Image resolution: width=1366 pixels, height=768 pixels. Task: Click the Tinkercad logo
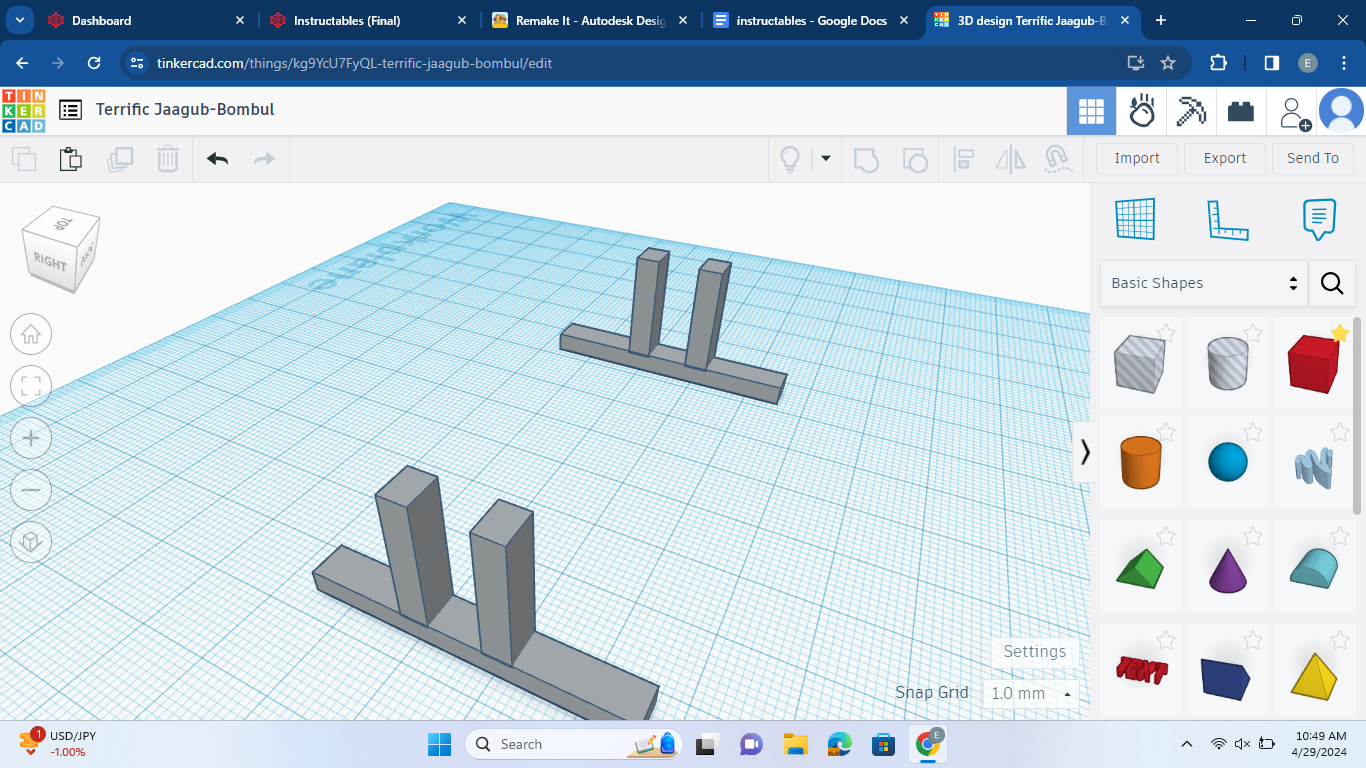[x=24, y=110]
